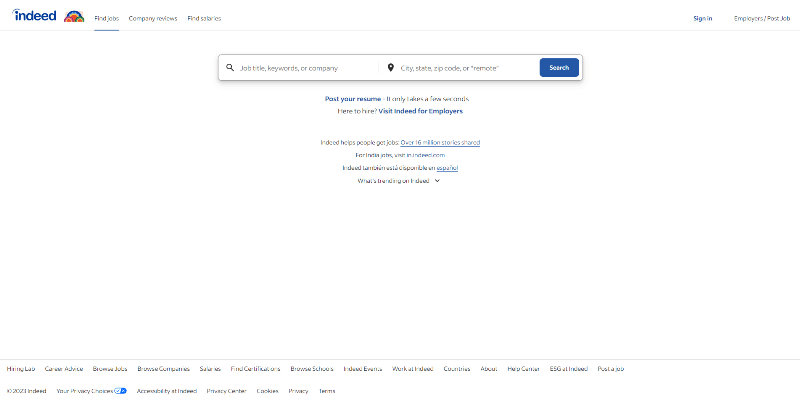Open Privacy footer link
This screenshot has width=800, height=405.
(x=298, y=391)
